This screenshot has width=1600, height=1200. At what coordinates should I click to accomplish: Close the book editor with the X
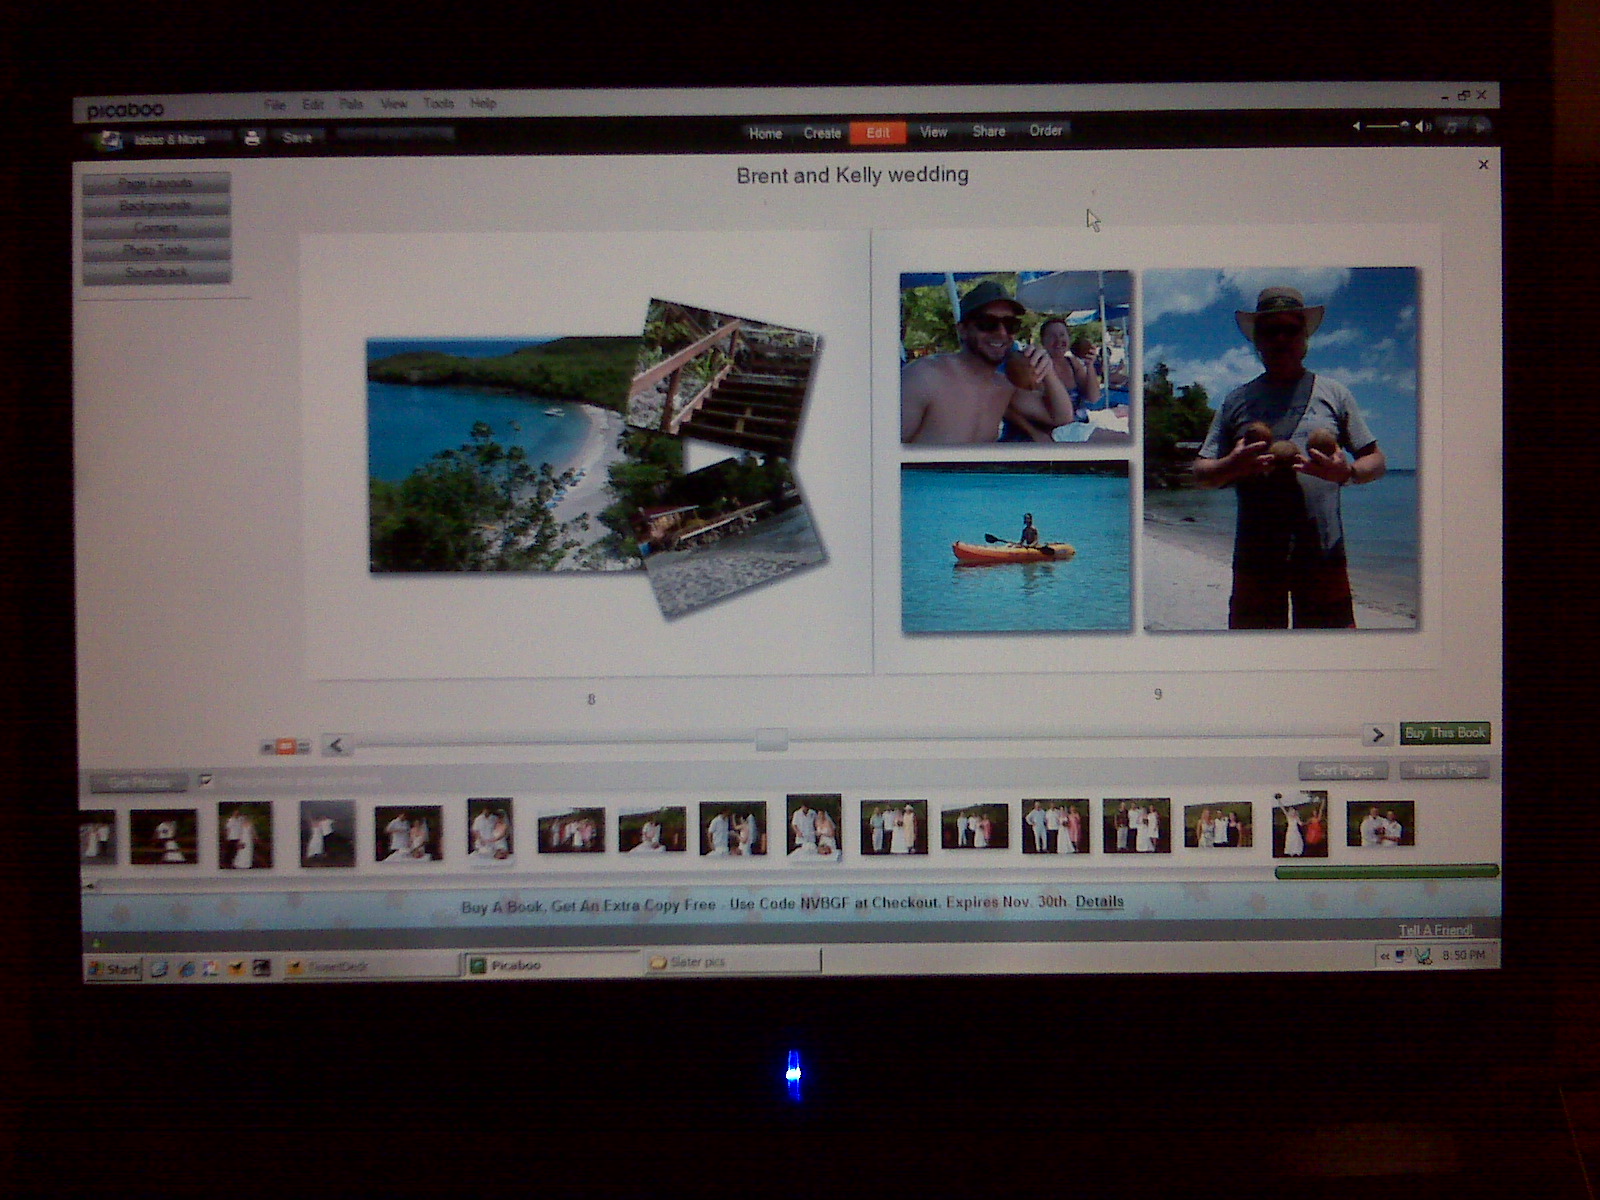1483,165
